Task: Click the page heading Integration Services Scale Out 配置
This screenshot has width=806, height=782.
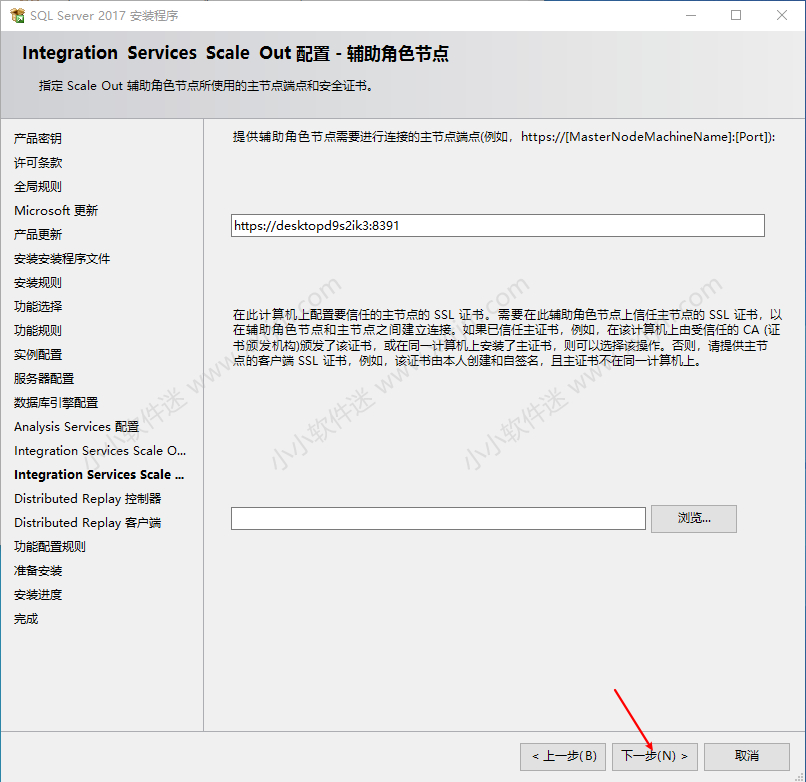Action: 235,53
